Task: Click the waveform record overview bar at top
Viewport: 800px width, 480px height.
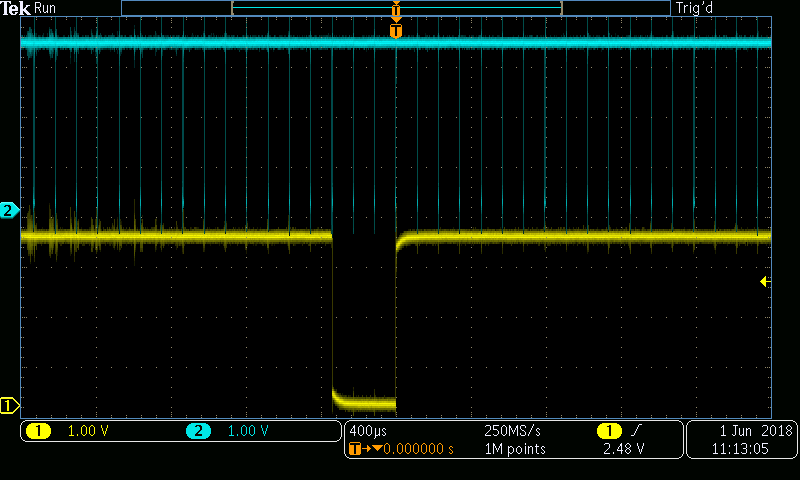Action: click(x=396, y=8)
